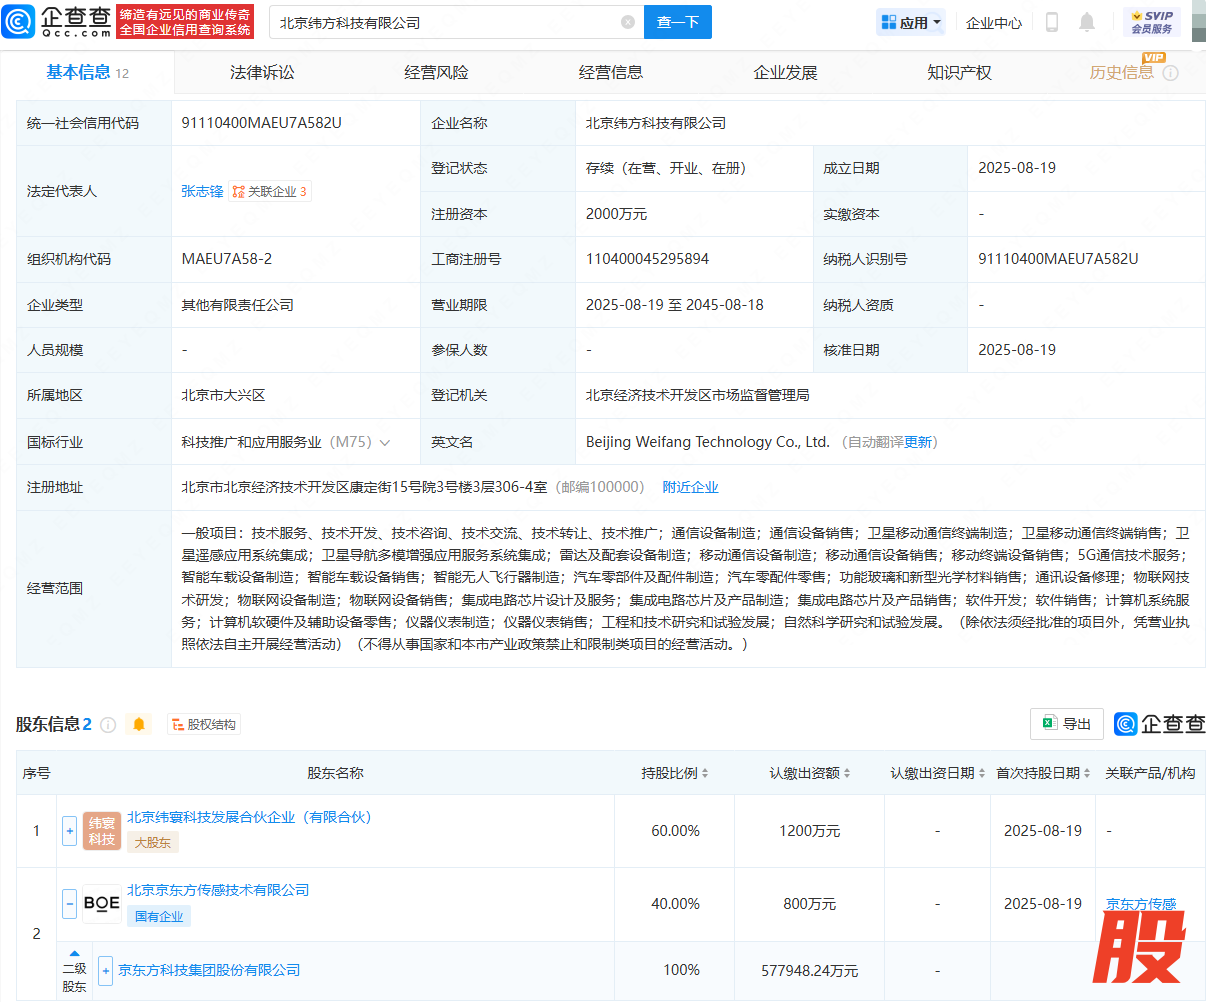1206x1002 pixels.
Task: Collapse 北京京东方传感技术有限公司 shareholder row
Action: [70, 903]
